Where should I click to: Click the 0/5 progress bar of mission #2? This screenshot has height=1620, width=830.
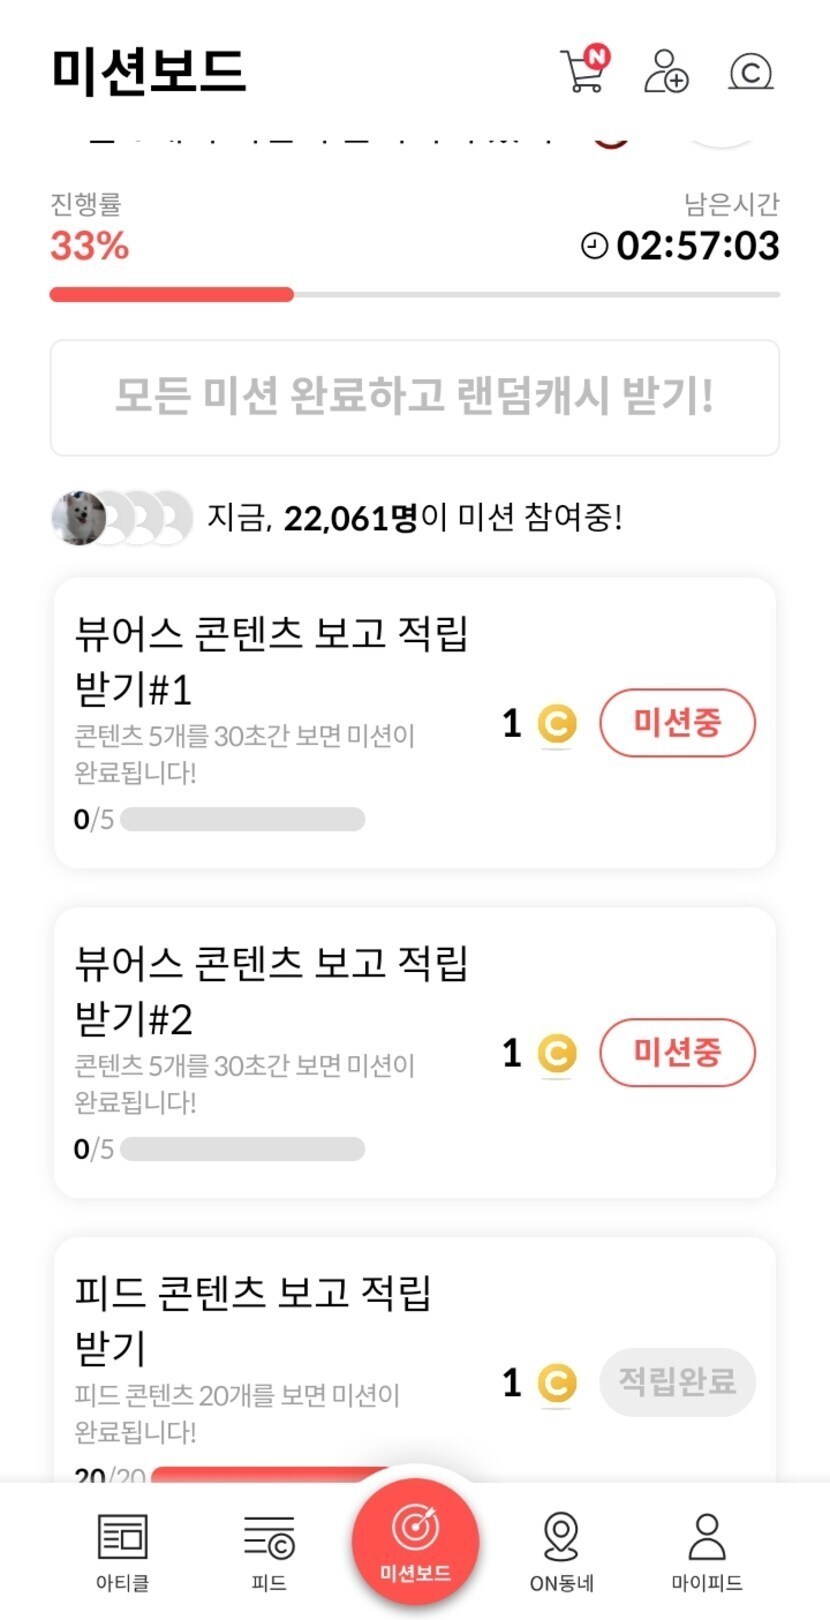(242, 1150)
